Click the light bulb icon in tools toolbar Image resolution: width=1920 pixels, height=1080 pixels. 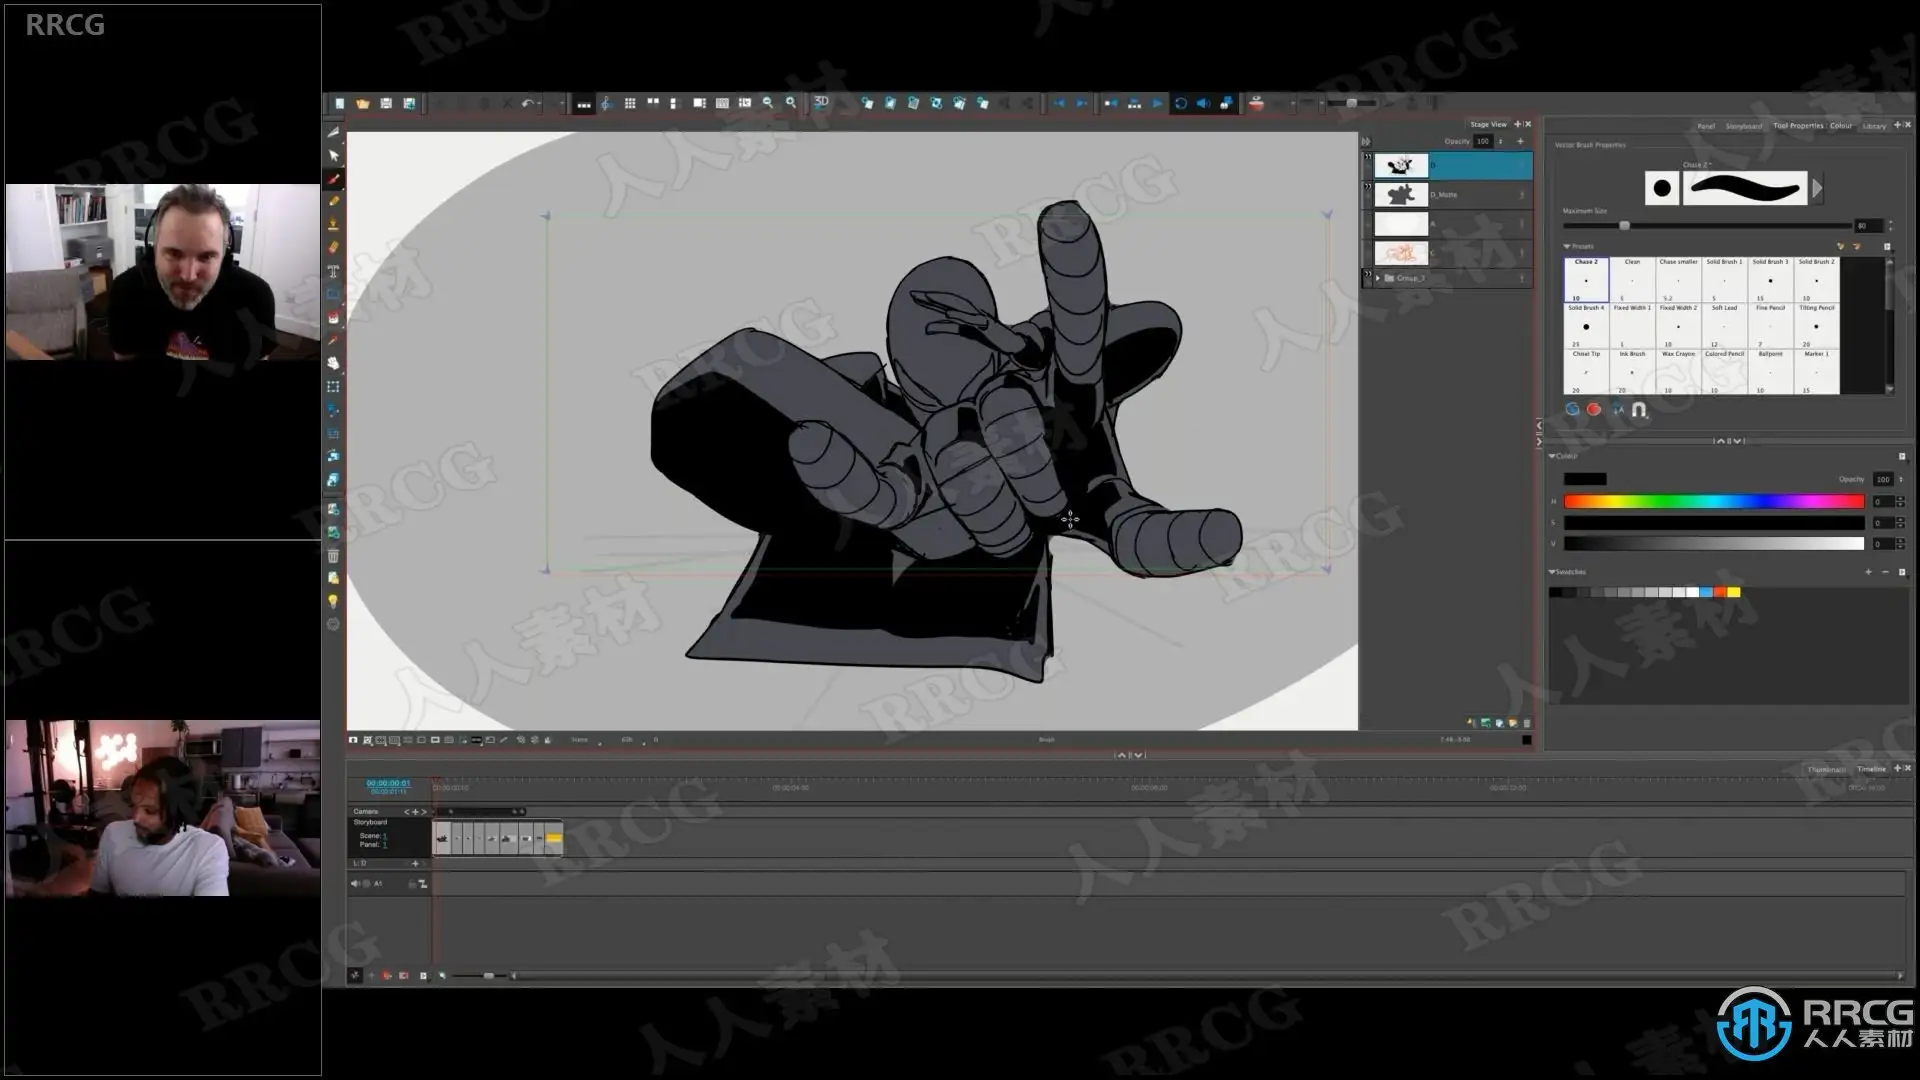point(333,601)
